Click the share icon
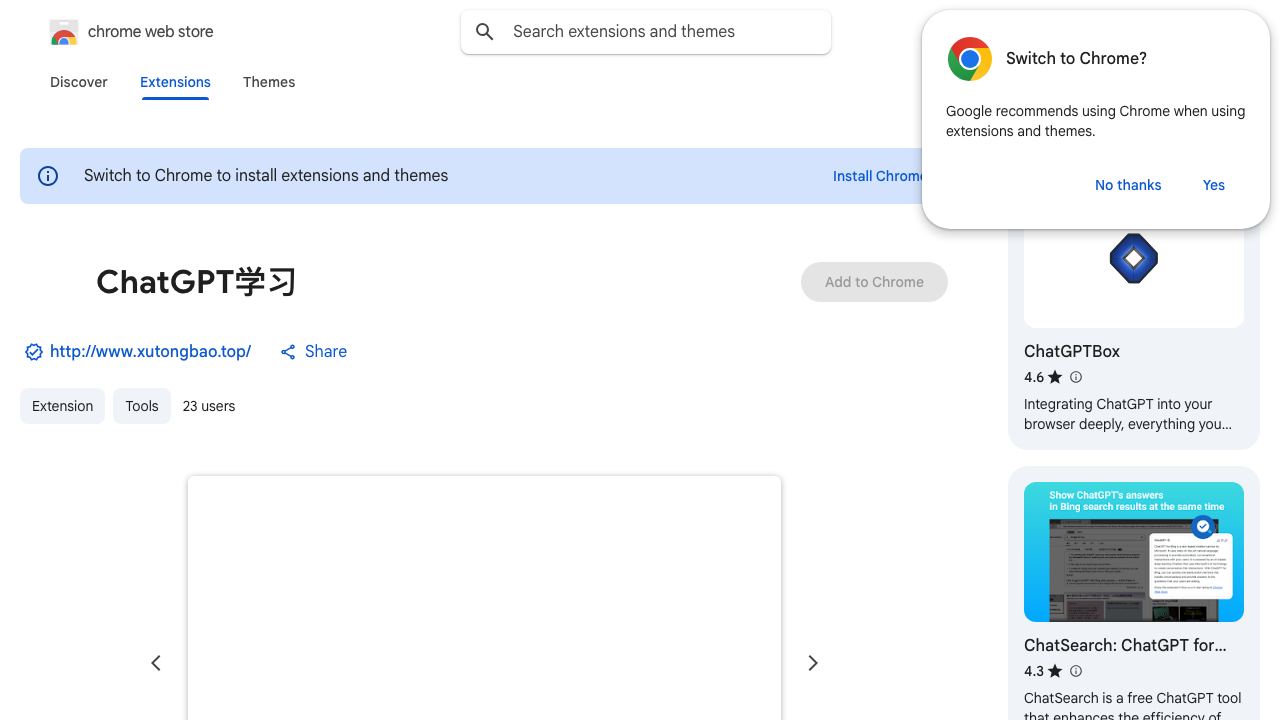 click(x=288, y=352)
